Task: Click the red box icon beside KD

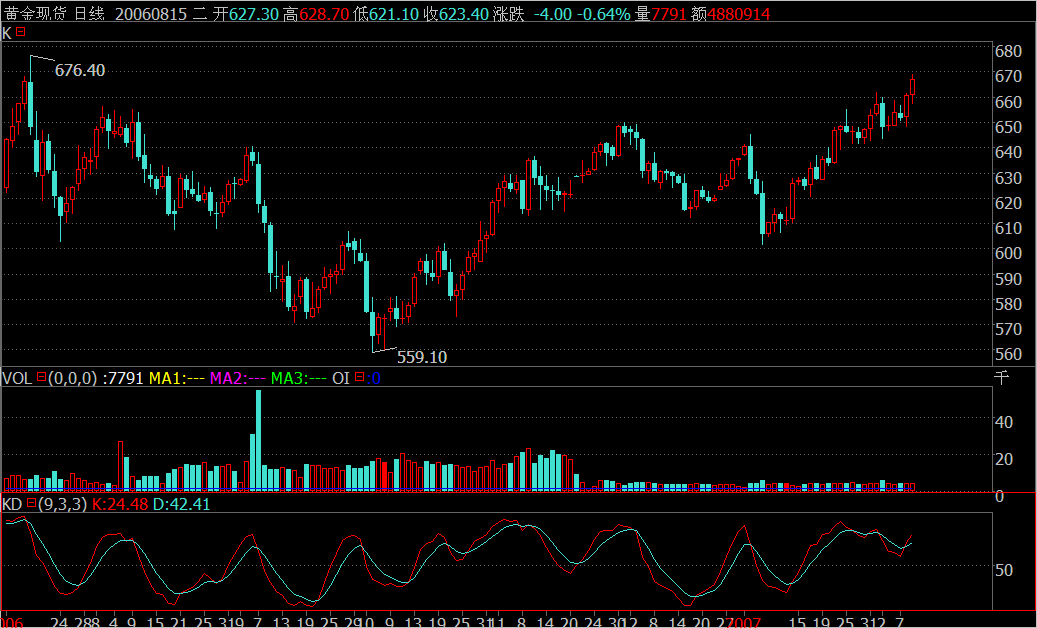Action: click(30, 503)
